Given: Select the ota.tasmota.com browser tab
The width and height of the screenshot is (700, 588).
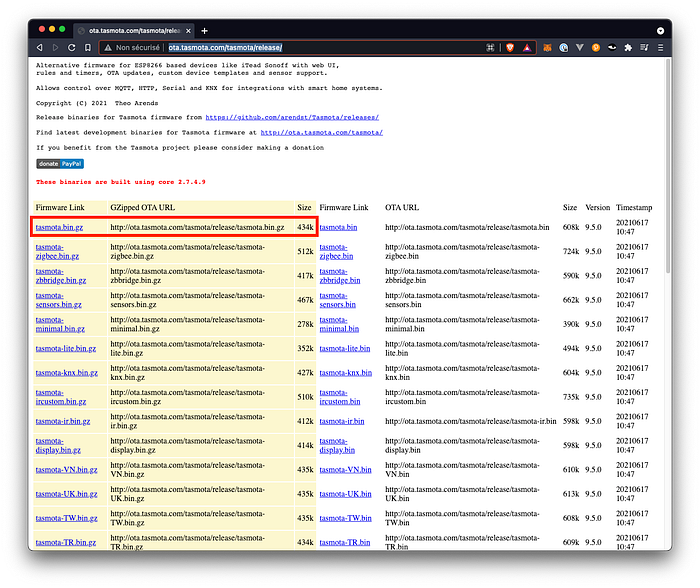Looking at the screenshot, I should [x=134, y=31].
